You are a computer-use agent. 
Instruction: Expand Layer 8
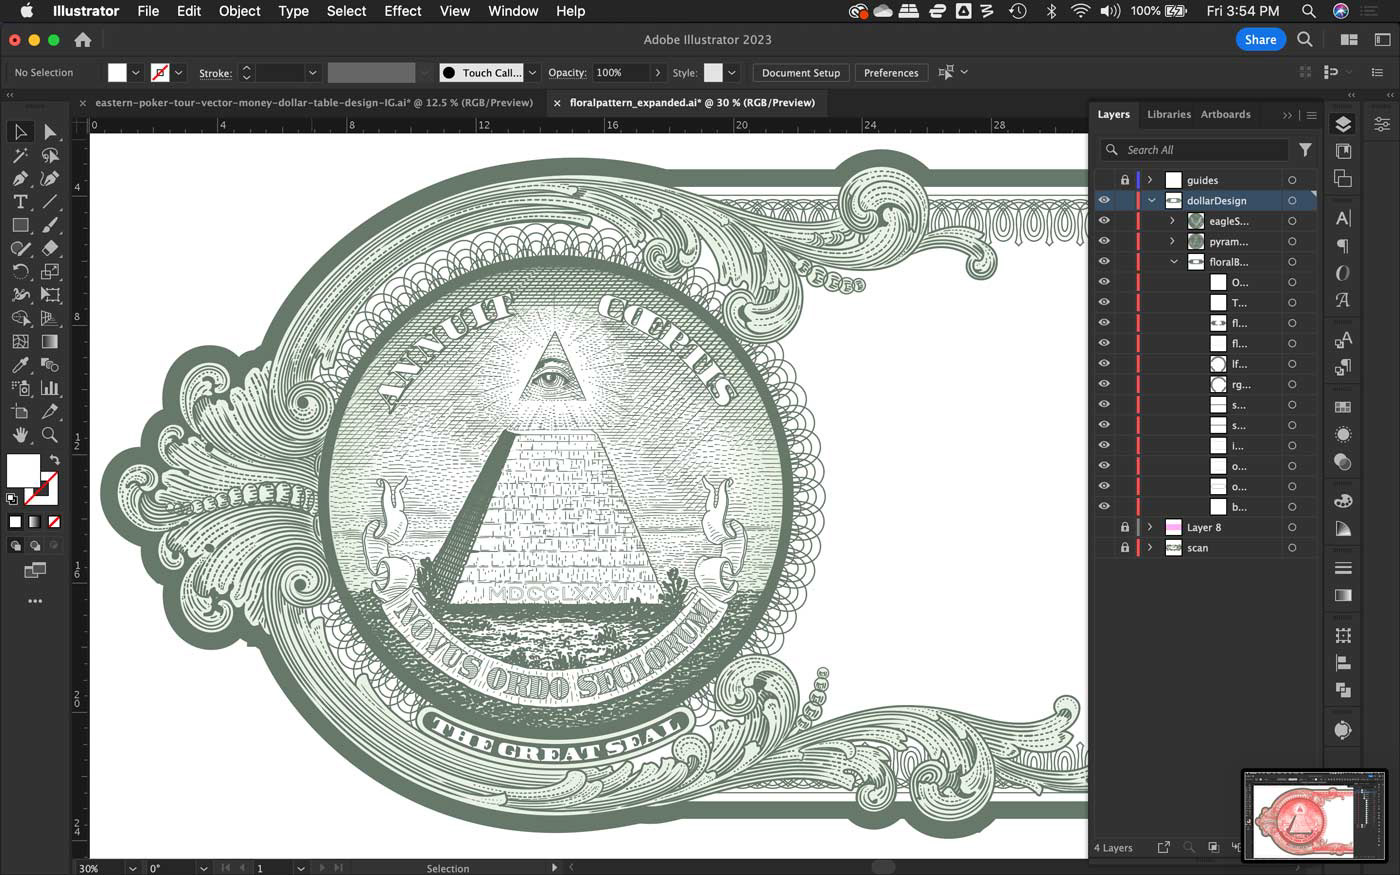pyautogui.click(x=1150, y=527)
